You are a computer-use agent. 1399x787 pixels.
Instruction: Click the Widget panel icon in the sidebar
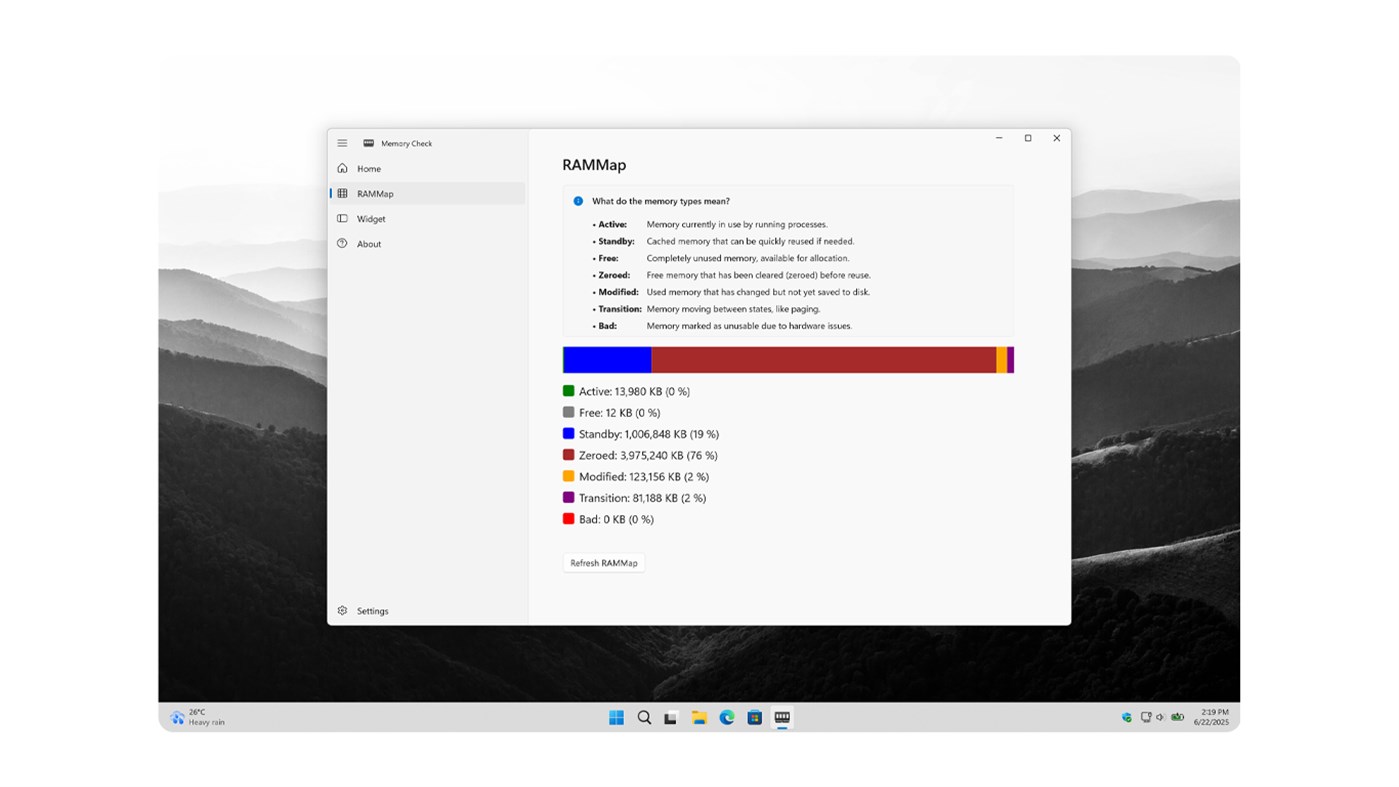pyautogui.click(x=341, y=218)
